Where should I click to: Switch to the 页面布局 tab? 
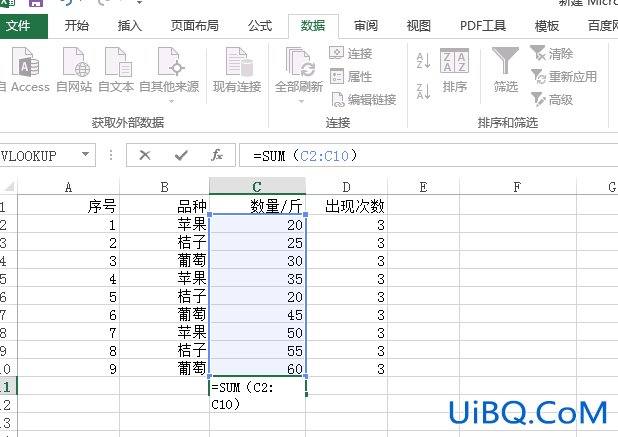click(195, 26)
